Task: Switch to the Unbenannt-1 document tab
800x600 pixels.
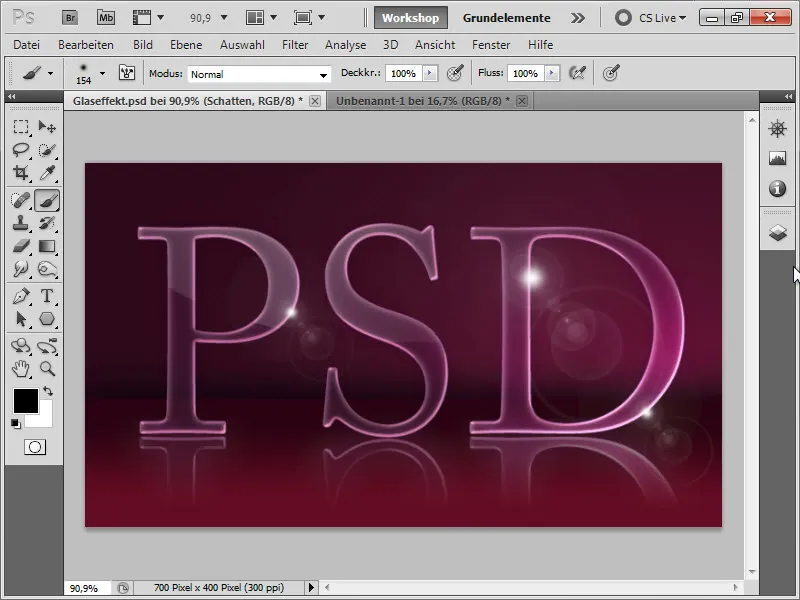Action: click(x=422, y=101)
